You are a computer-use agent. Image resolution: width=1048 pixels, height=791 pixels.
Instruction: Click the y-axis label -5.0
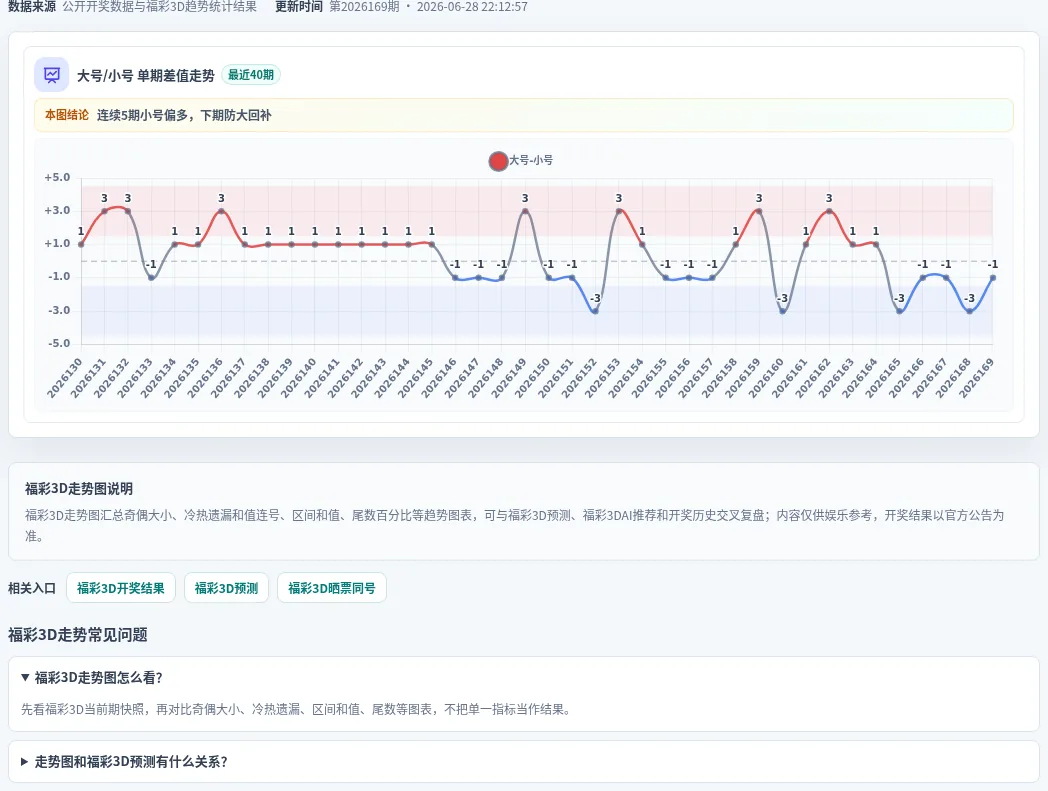[59, 343]
